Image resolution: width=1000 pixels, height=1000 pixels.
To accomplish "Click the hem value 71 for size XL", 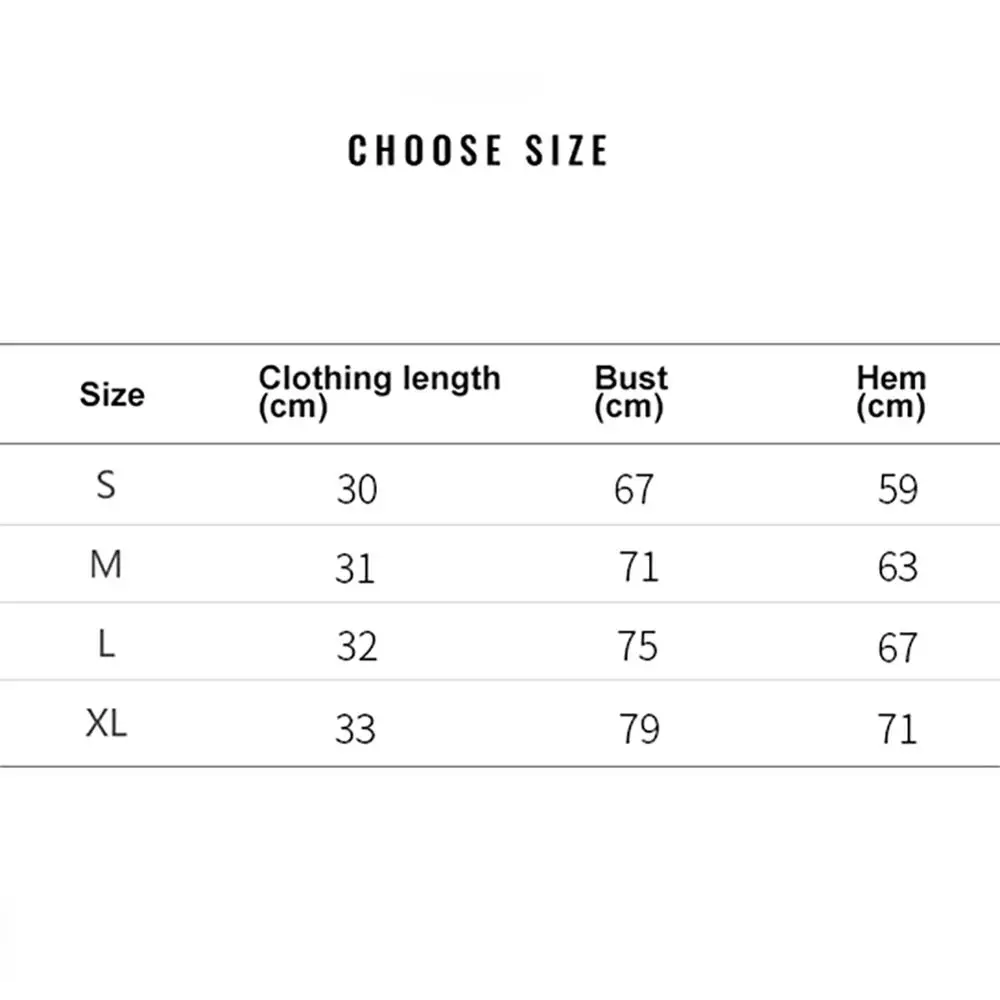I will click(x=897, y=728).
